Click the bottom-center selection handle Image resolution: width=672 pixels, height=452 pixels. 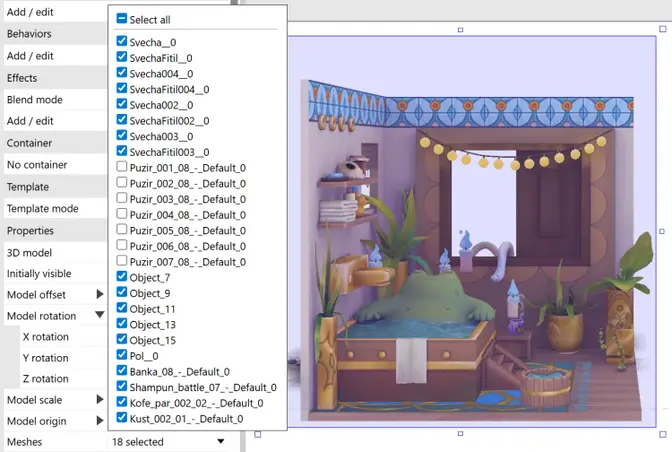pos(460,434)
